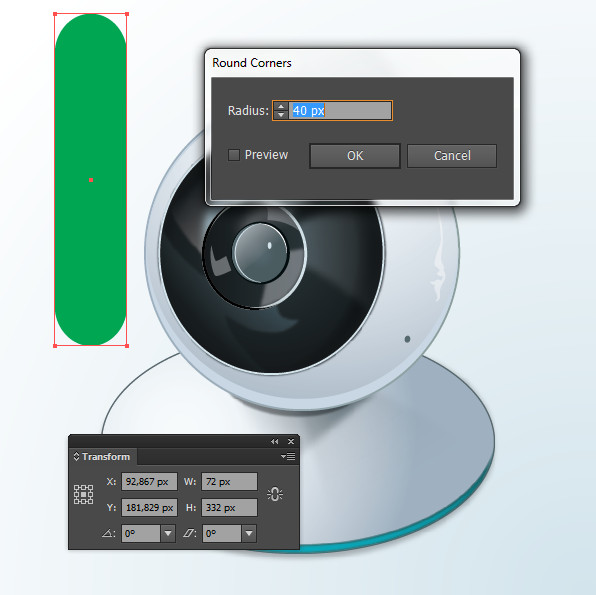
Task: Select the green rounded rectangle shape
Action: pyautogui.click(x=90, y=179)
